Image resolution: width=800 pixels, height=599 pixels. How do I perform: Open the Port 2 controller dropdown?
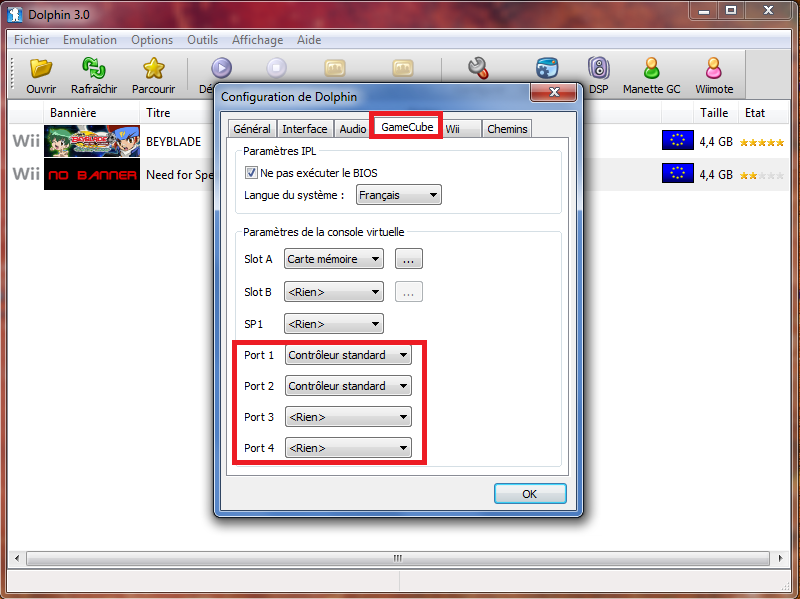pyautogui.click(x=348, y=386)
